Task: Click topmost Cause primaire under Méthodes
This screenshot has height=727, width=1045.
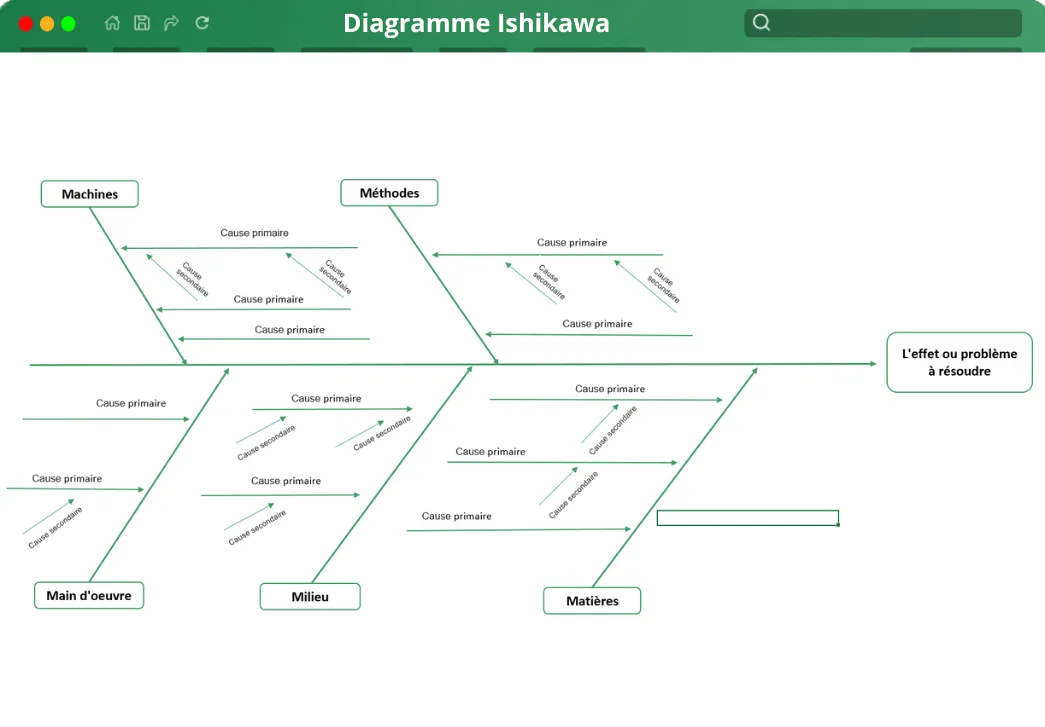Action: click(x=572, y=243)
